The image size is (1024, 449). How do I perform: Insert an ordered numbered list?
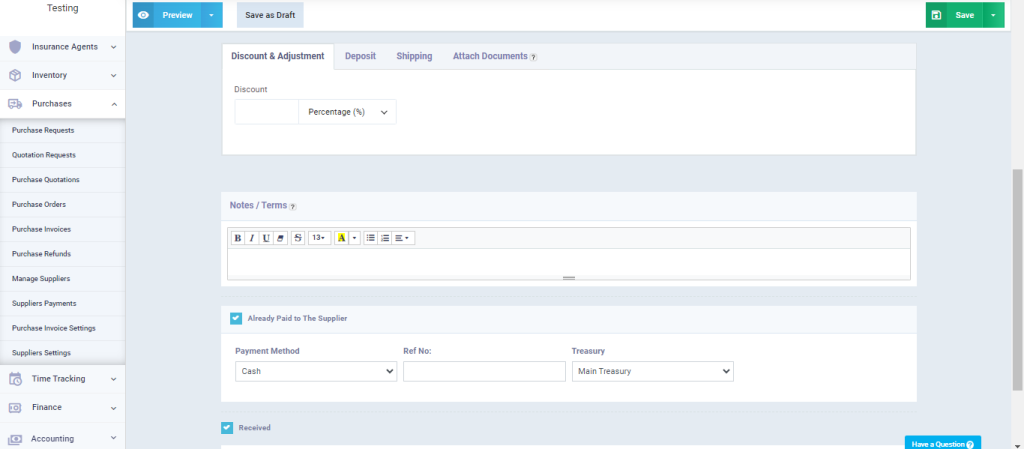coord(385,238)
